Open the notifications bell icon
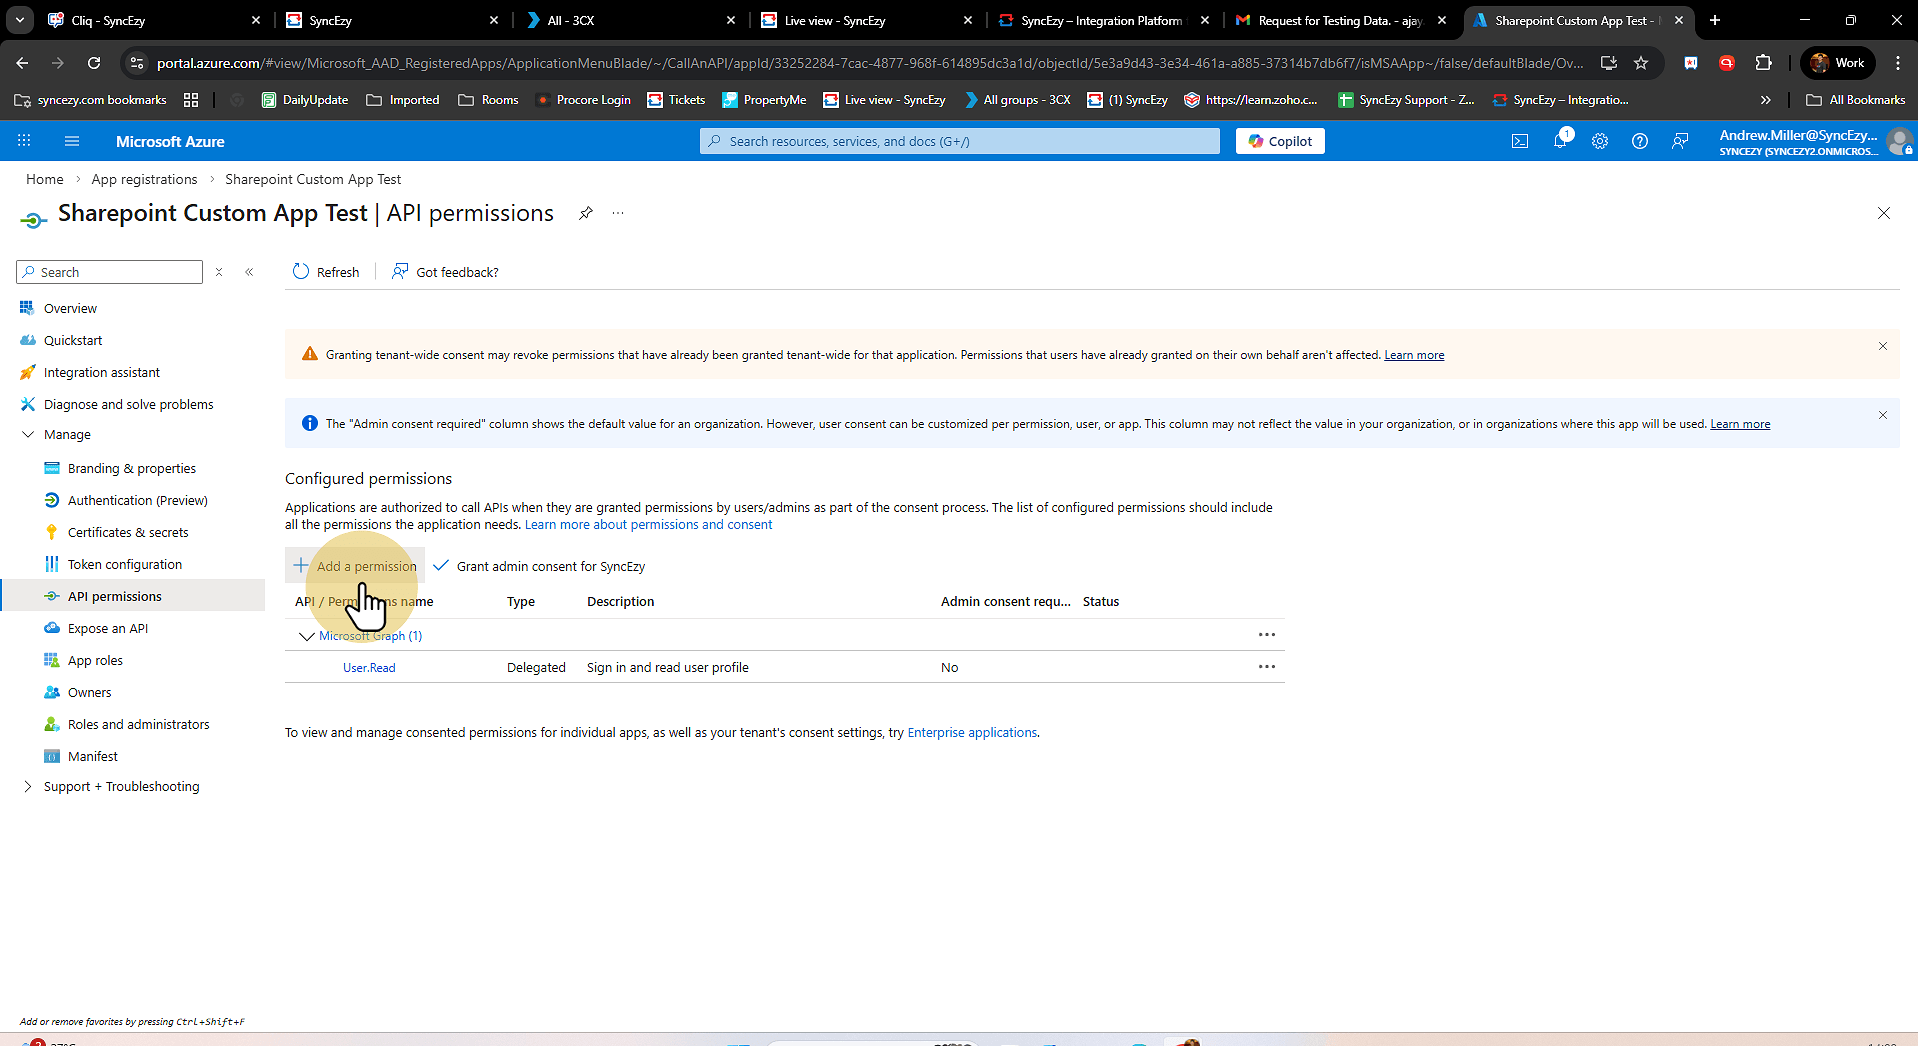The image size is (1918, 1046). pos(1560,141)
